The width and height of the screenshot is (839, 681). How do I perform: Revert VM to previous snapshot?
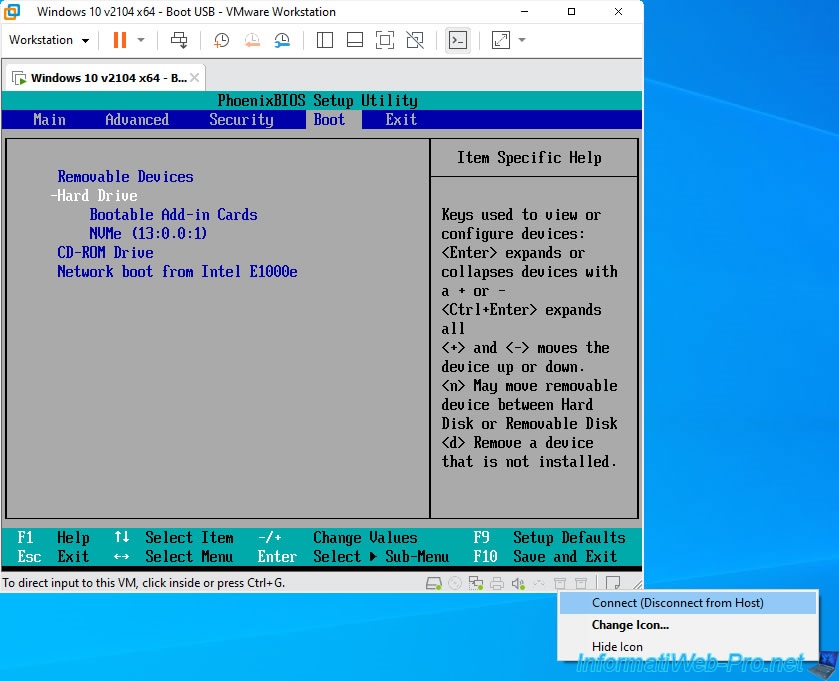pos(252,40)
